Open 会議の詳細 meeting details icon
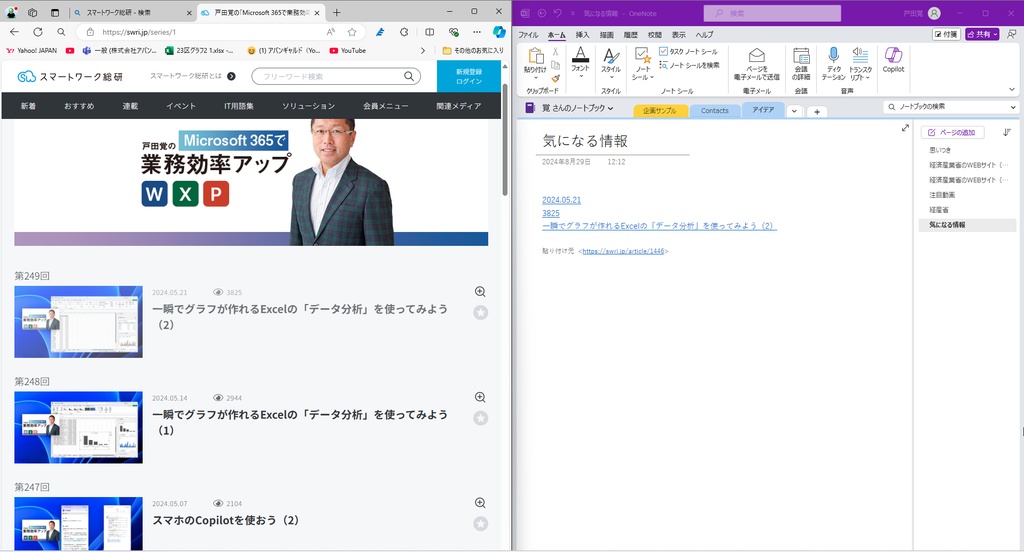Screen dimensions: 1024x552 801,56
